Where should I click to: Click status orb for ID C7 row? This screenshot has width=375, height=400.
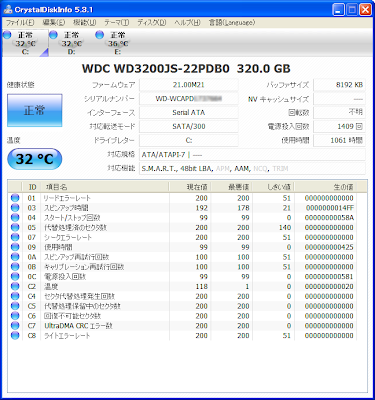click(15, 326)
